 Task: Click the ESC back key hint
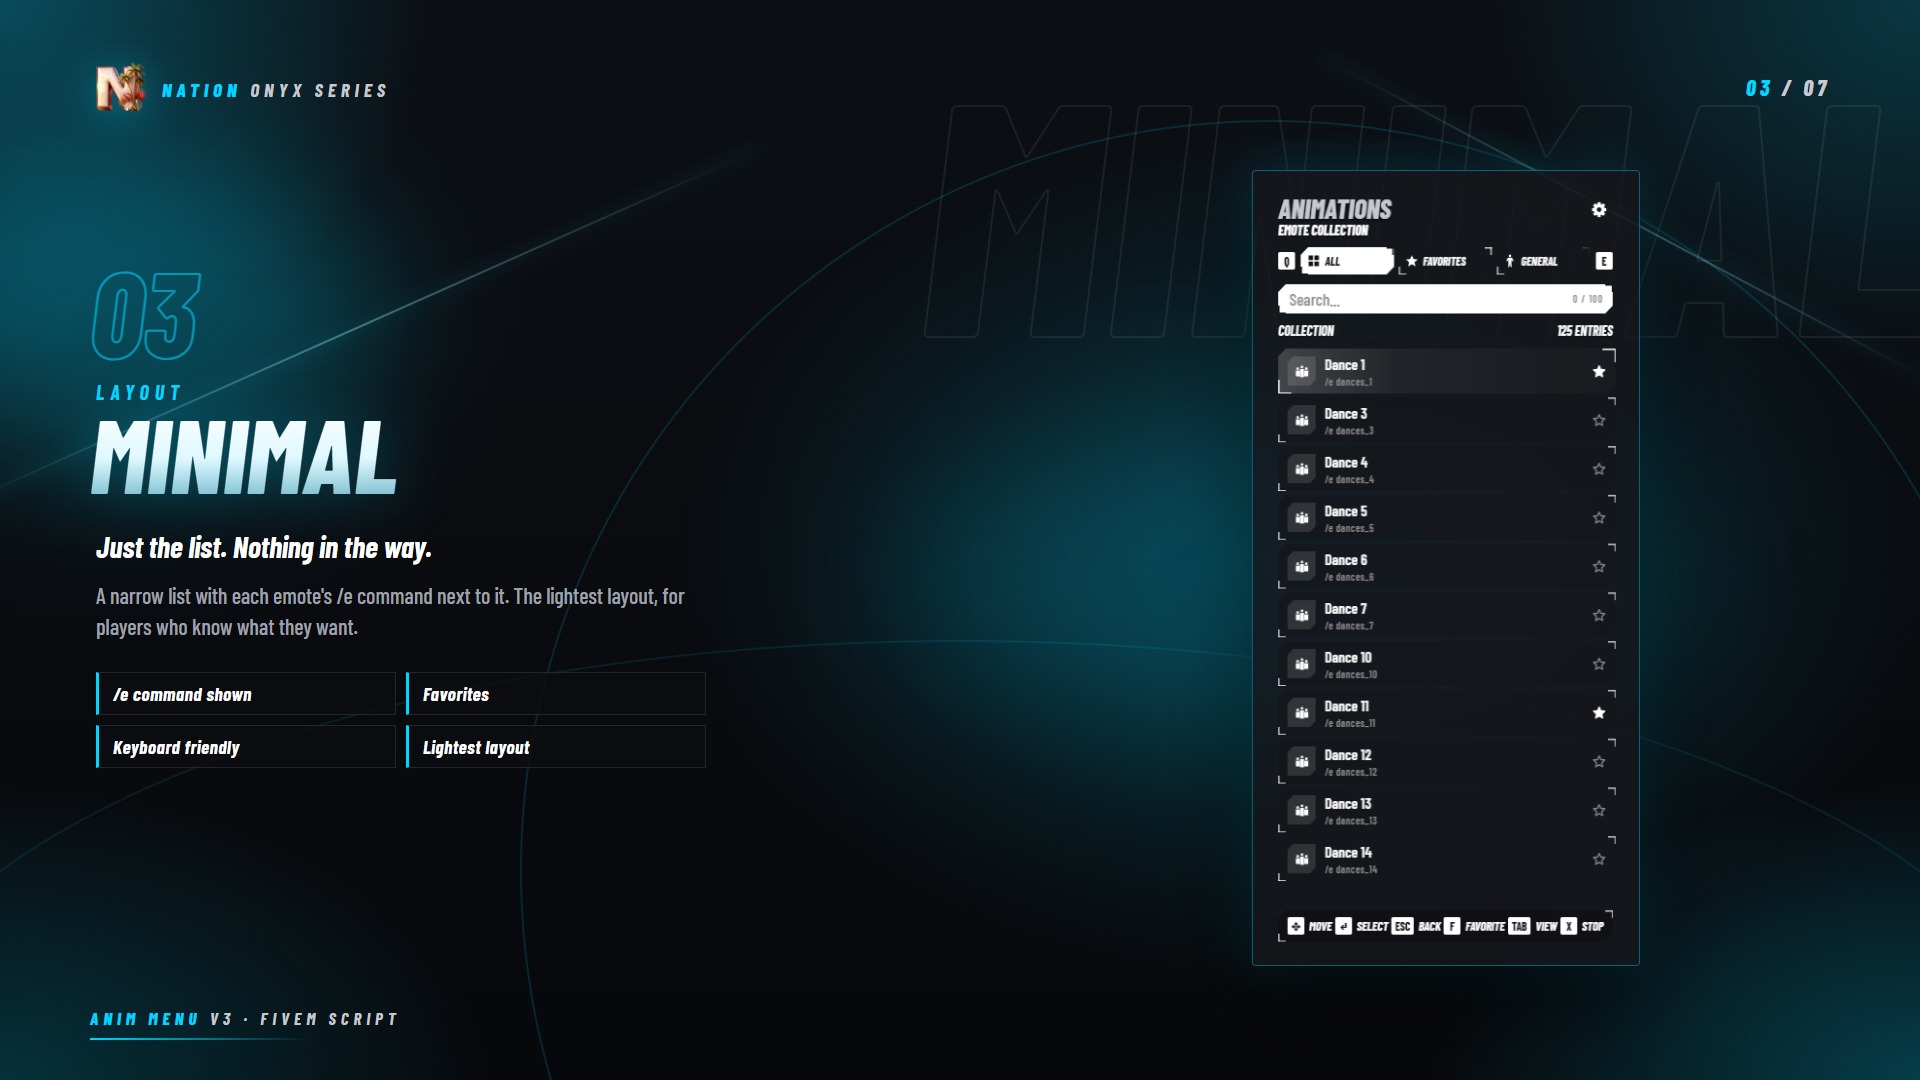tap(1403, 926)
